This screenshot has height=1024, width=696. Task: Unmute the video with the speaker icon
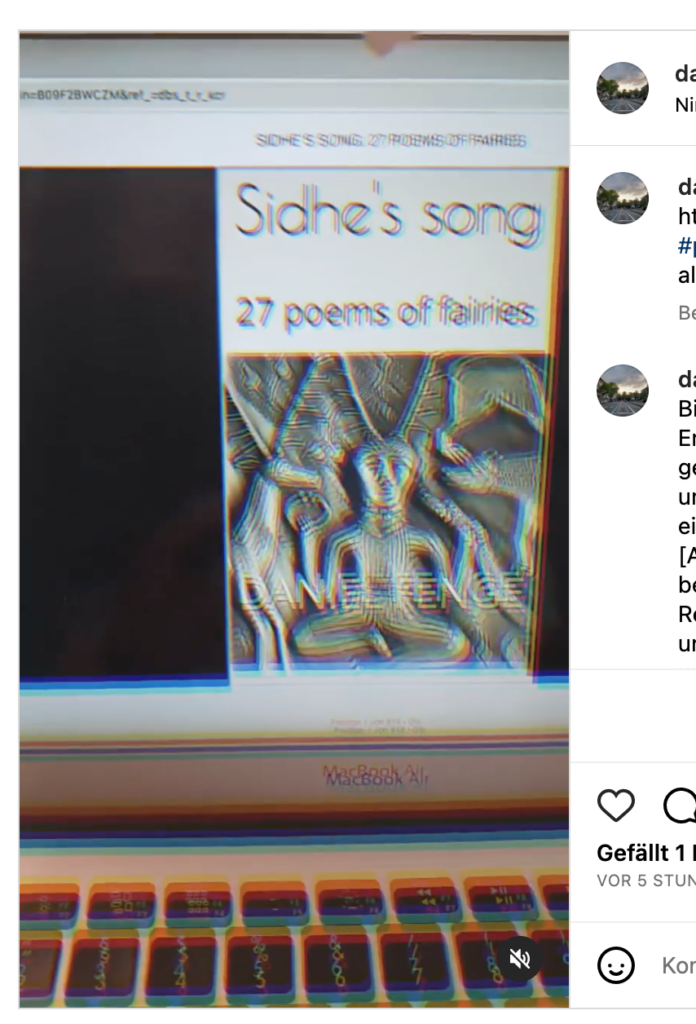[520, 959]
